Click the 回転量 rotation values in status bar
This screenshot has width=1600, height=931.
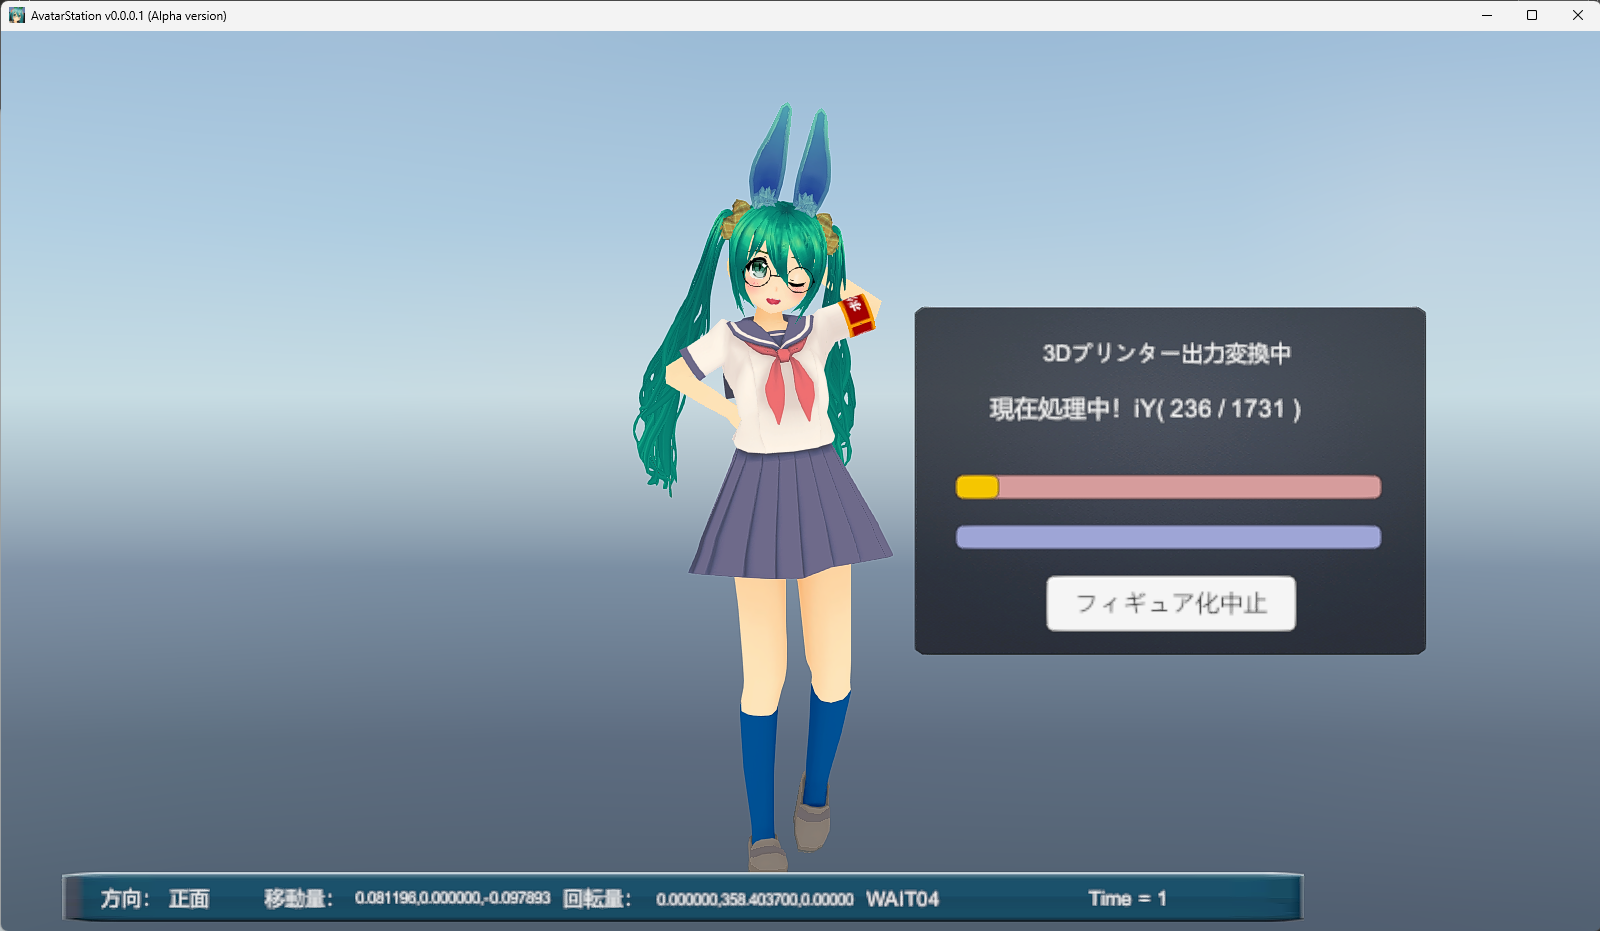coord(754,899)
